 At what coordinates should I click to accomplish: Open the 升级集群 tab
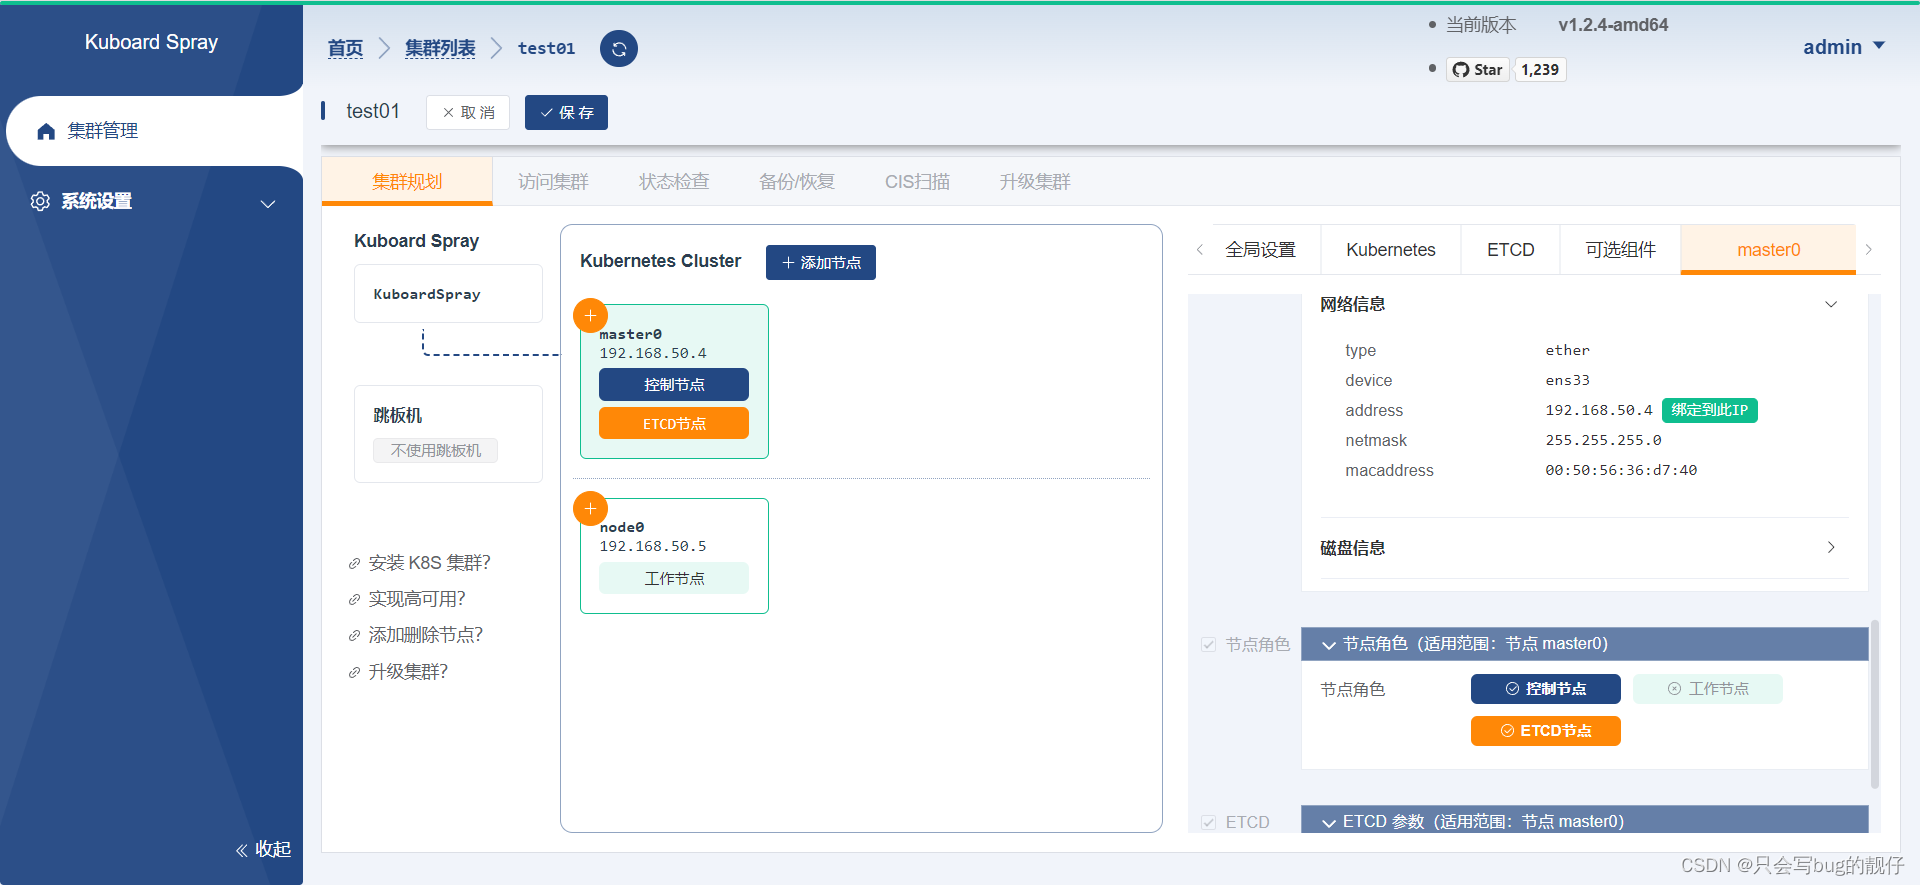(x=1035, y=182)
